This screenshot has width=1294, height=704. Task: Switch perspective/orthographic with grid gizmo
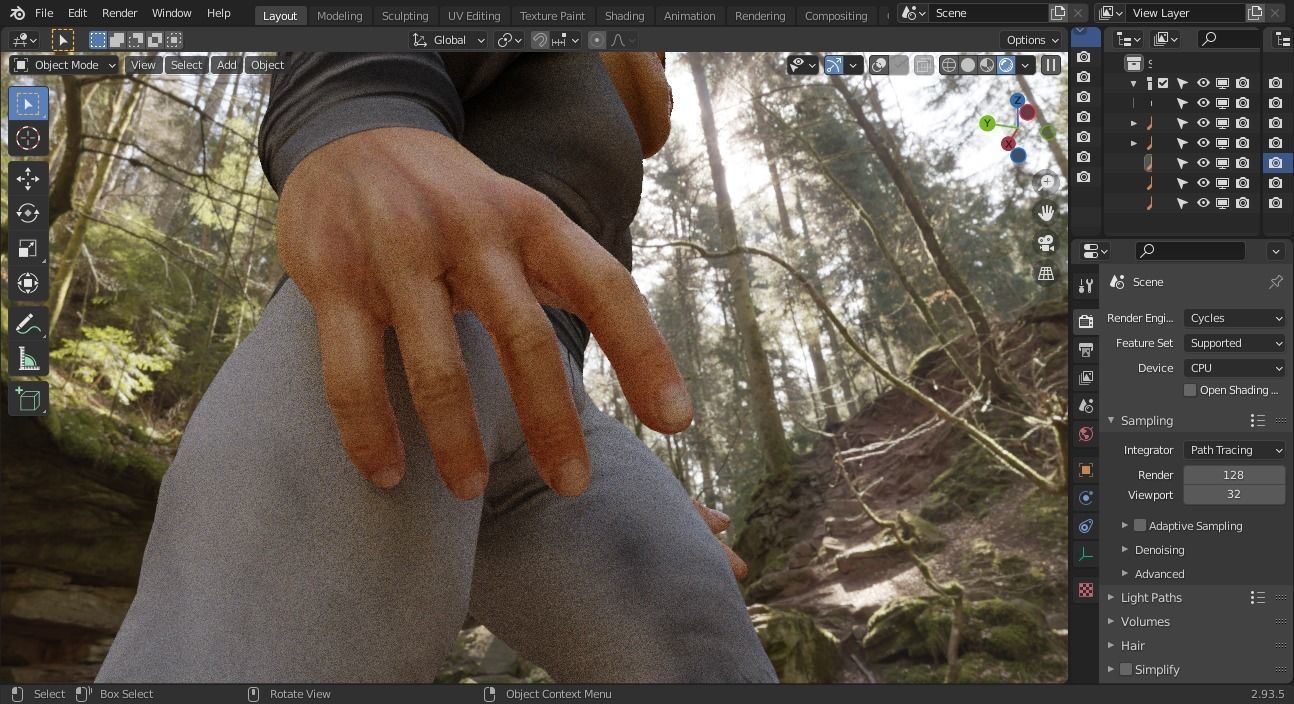[1046, 273]
